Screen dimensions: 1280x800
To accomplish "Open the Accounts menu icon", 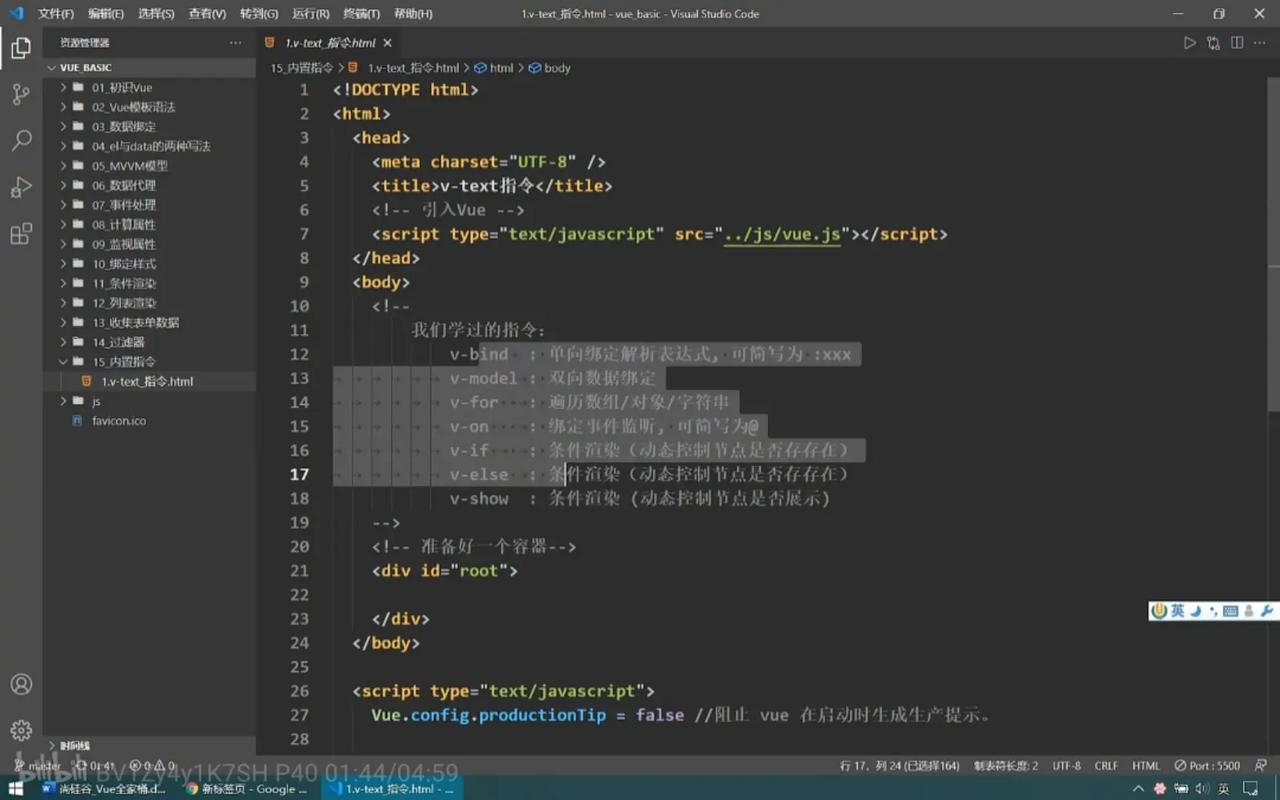I will tap(21, 685).
